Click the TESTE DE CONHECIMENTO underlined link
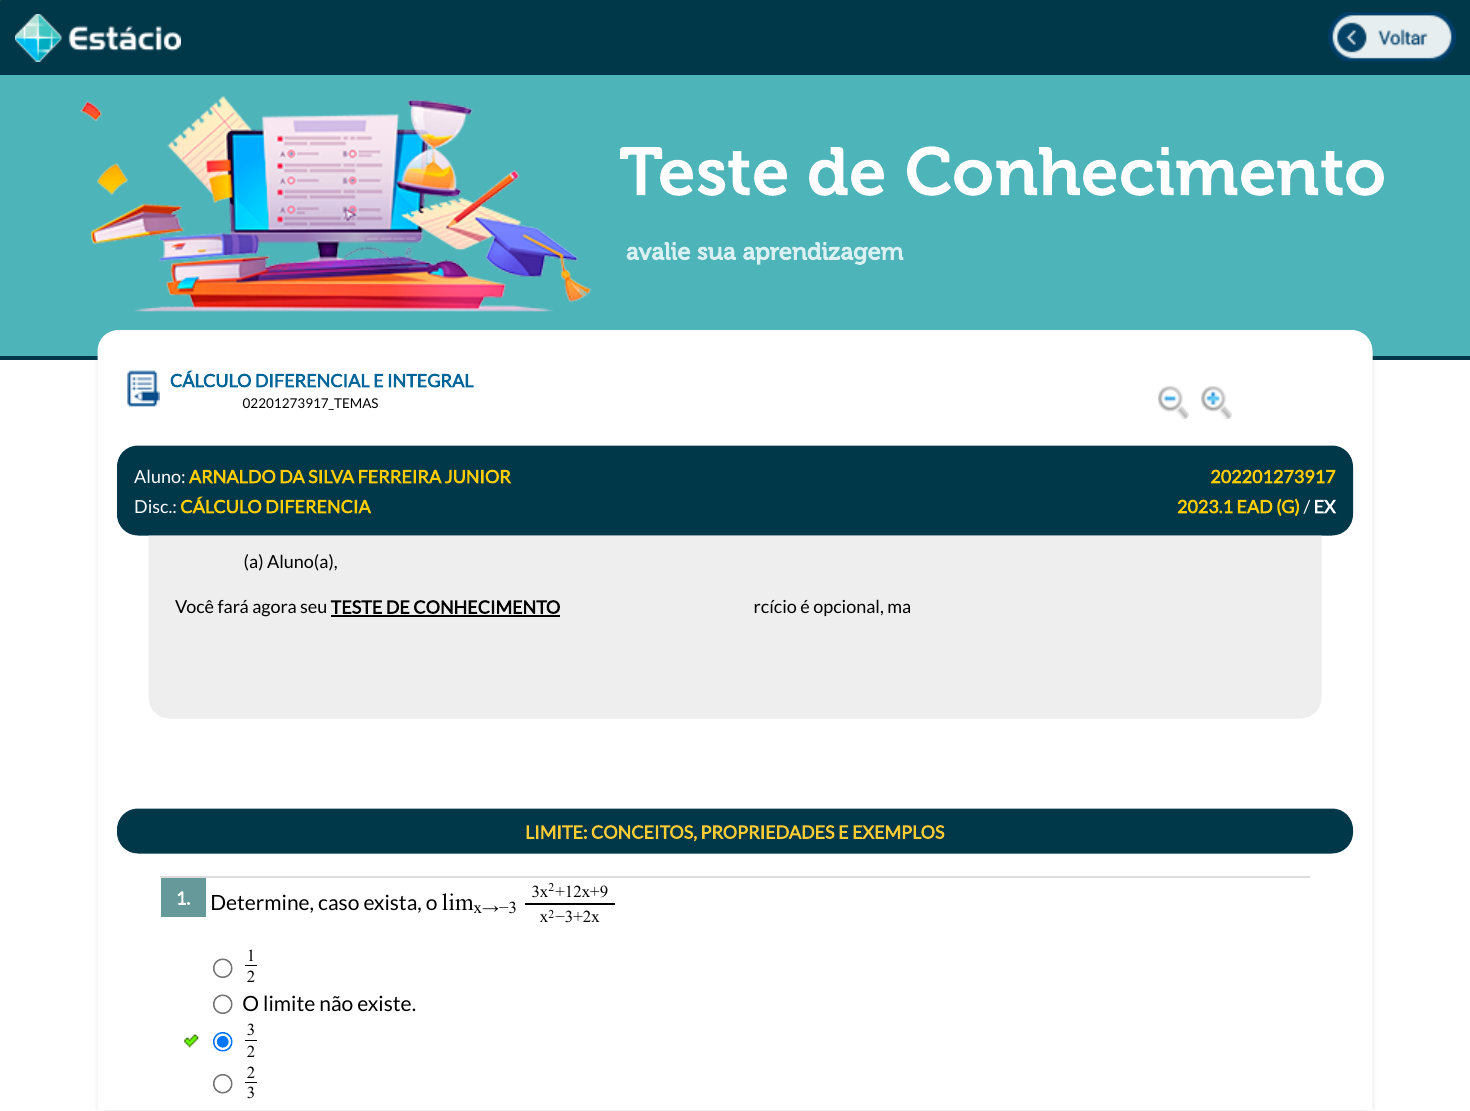Image resolution: width=1470 pixels, height=1111 pixels. [445, 607]
